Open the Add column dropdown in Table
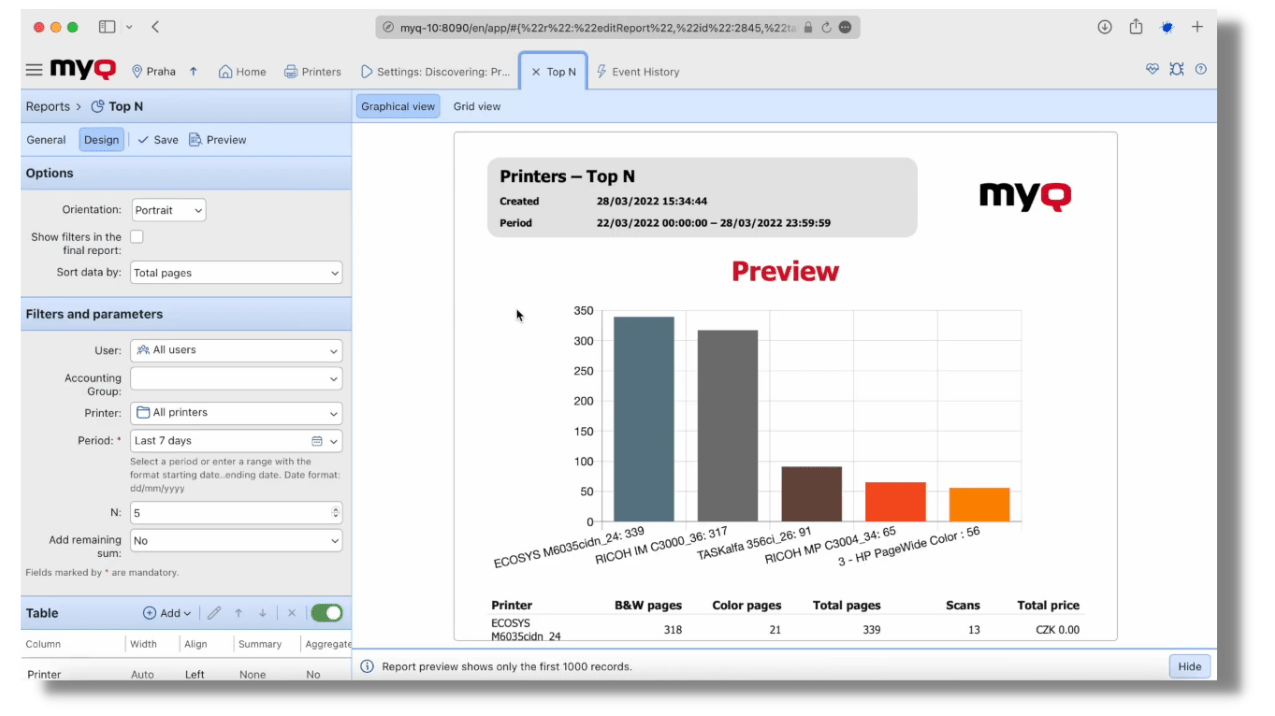The height and width of the screenshot is (716, 1275). [167, 613]
